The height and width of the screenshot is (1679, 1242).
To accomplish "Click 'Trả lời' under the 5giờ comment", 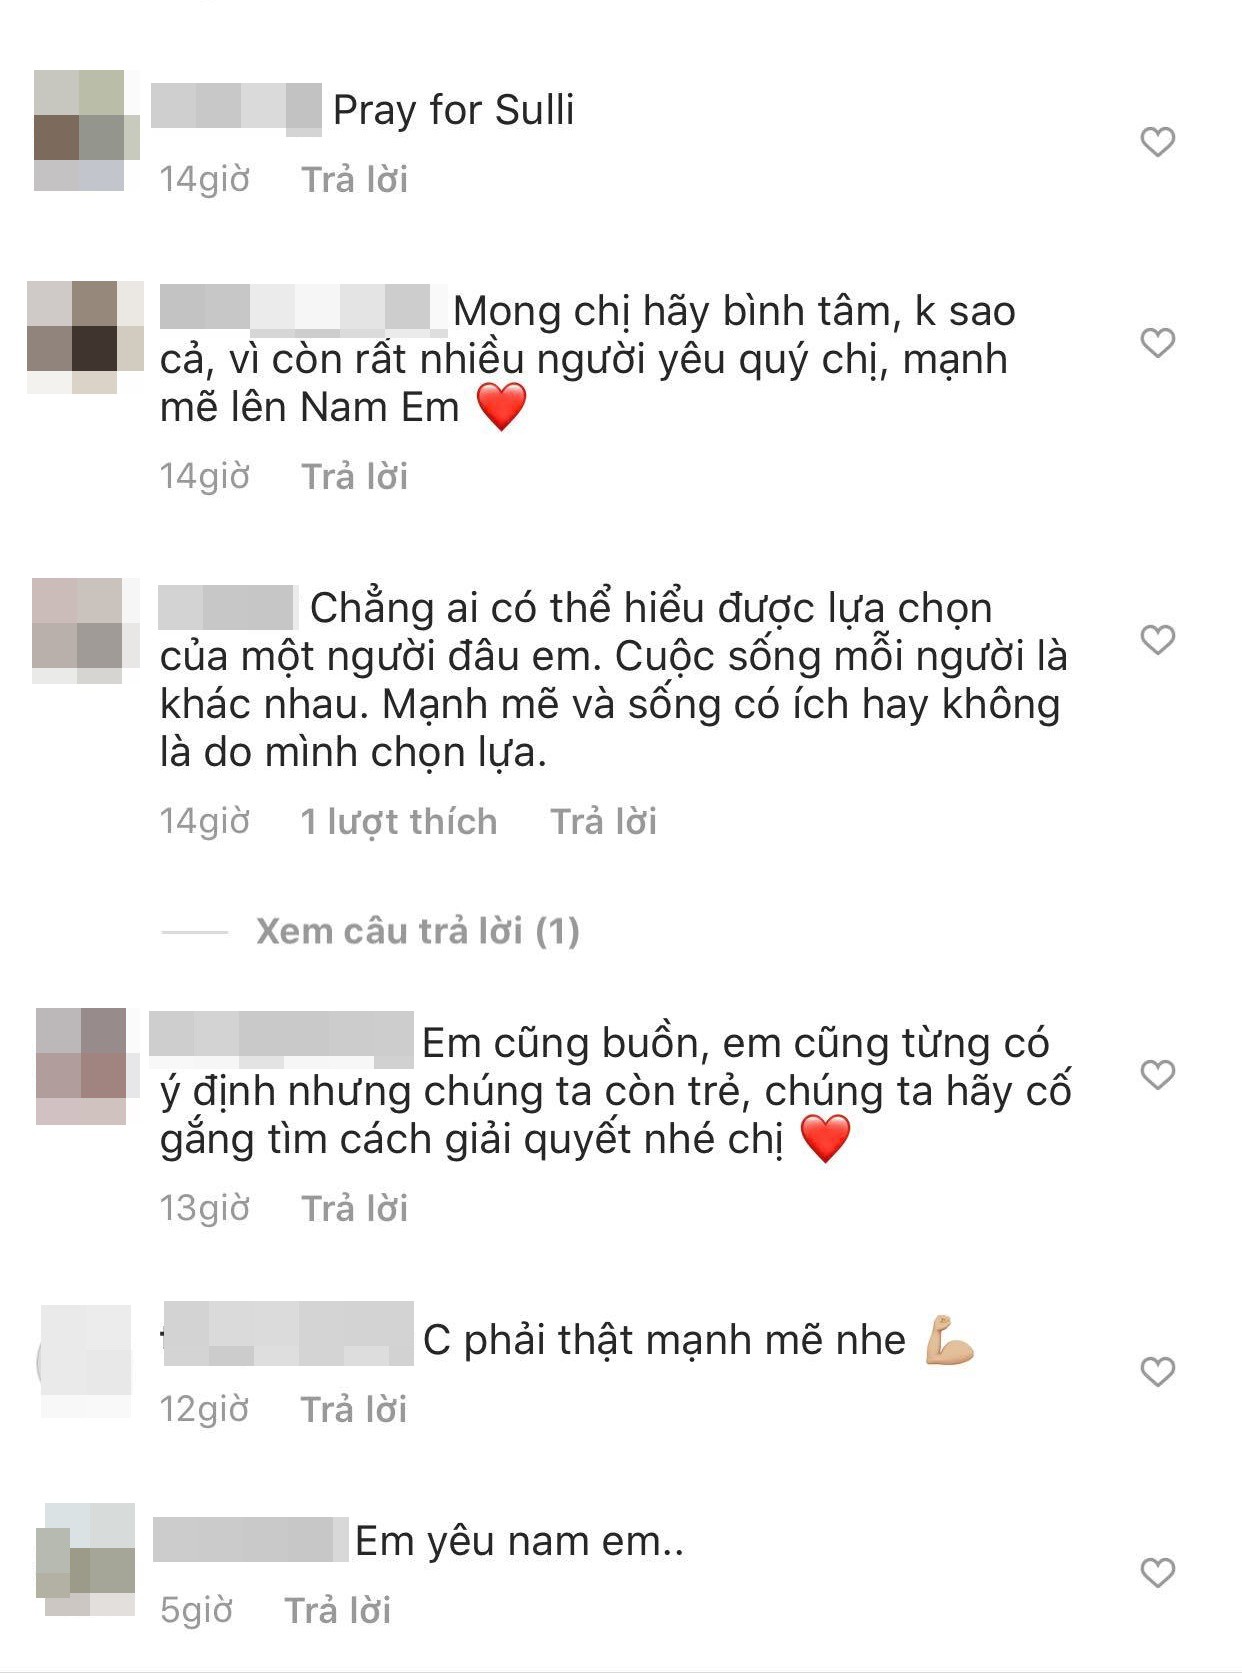I will click(x=338, y=1610).
